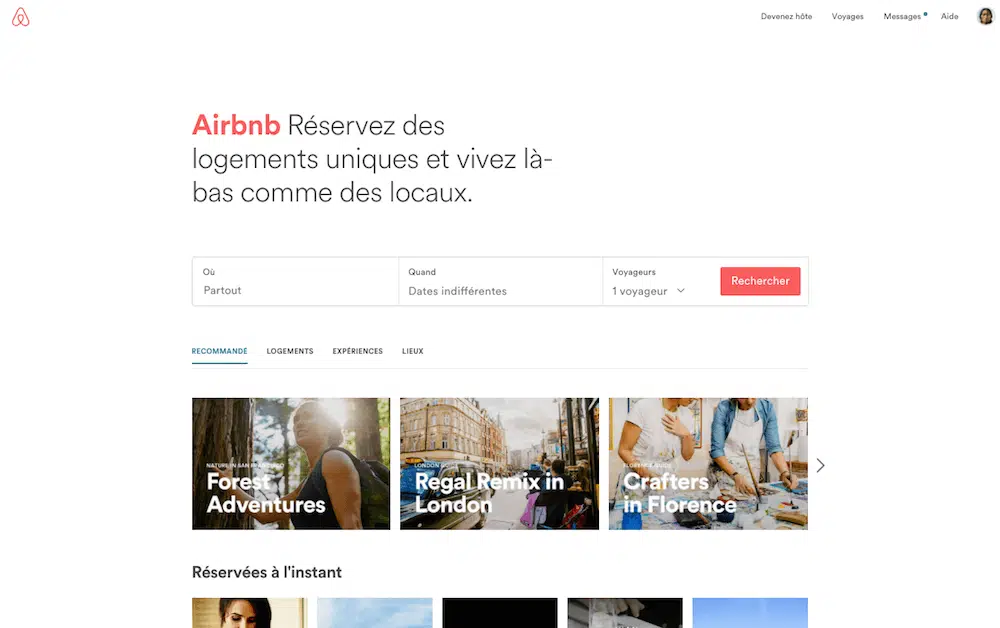This screenshot has width=1000, height=628.
Task: Open first thumbnail under Réservées à l'instant
Action: click(x=249, y=613)
